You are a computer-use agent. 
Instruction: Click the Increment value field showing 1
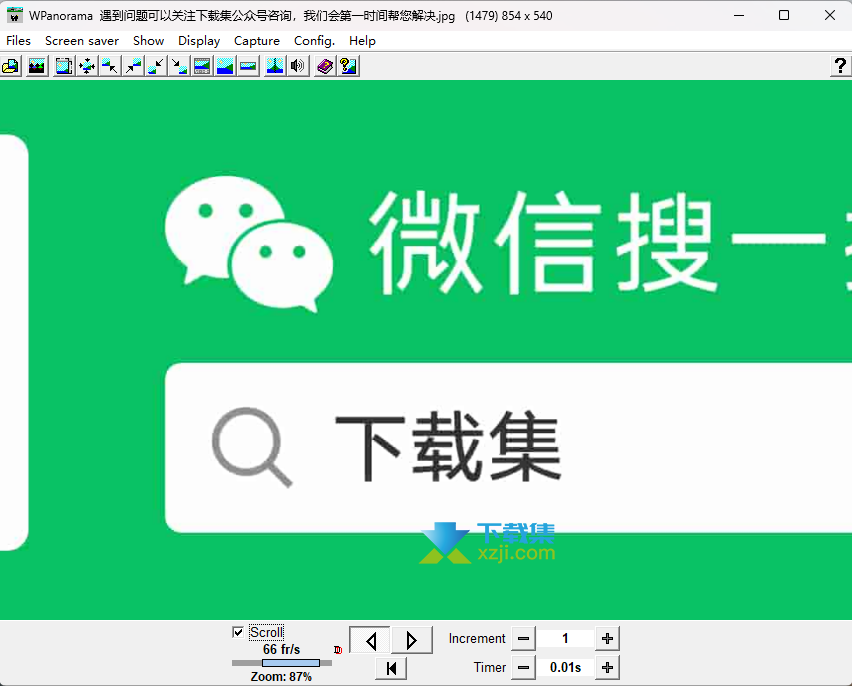(x=565, y=639)
